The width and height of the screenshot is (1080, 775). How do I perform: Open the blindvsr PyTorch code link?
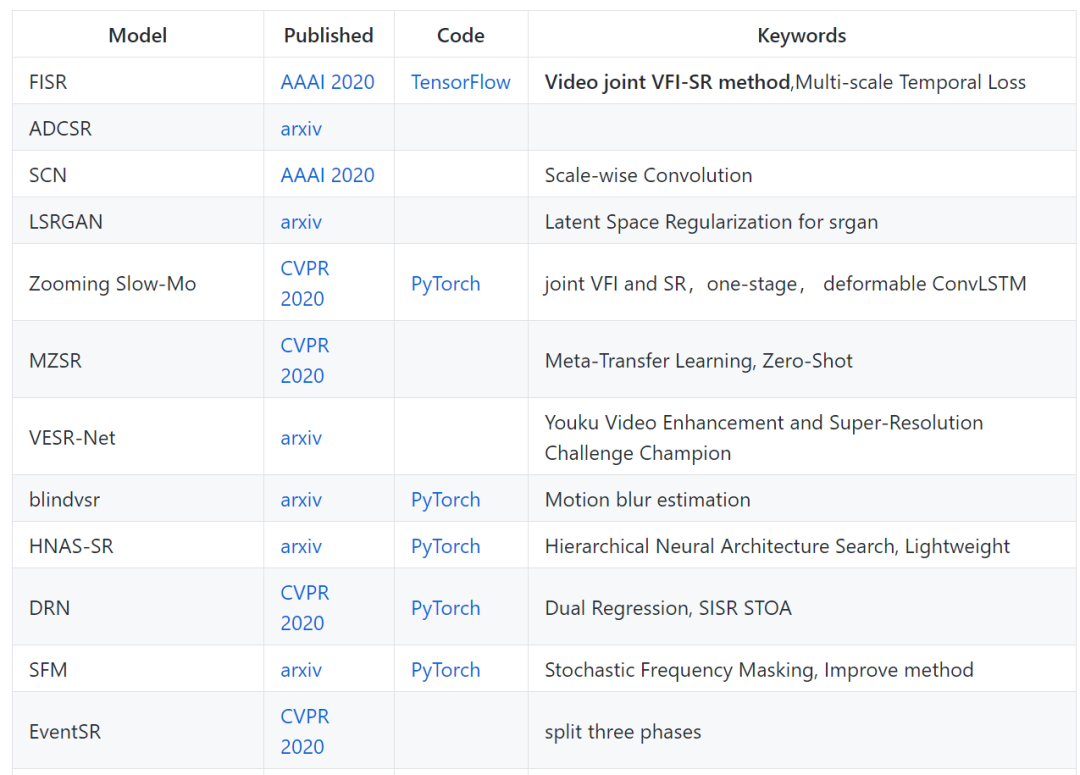pos(445,500)
